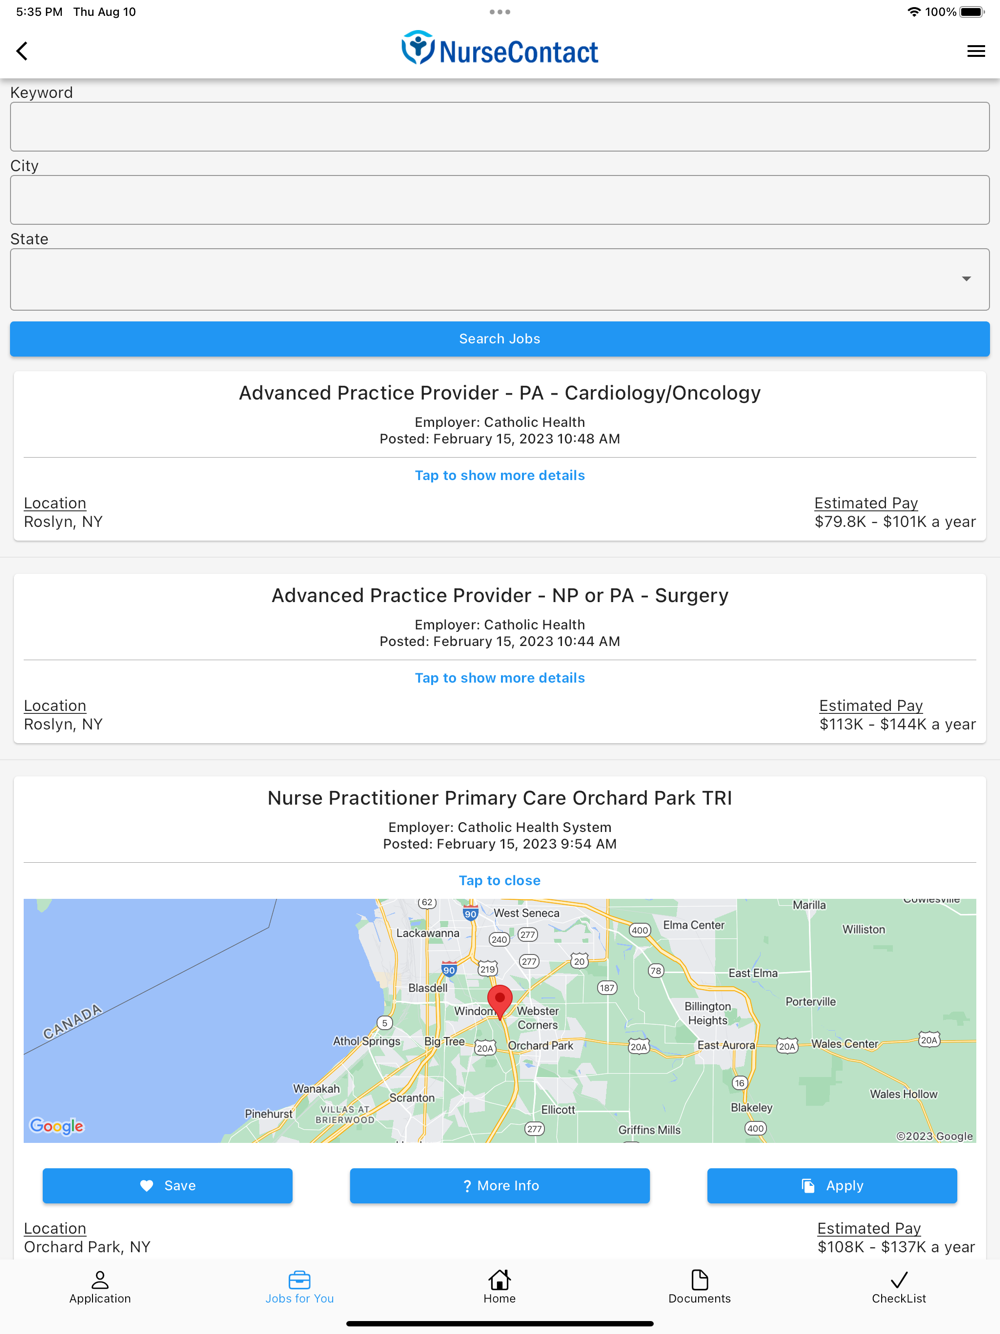
Task: Tap the NurseContact logo
Action: click(499, 49)
